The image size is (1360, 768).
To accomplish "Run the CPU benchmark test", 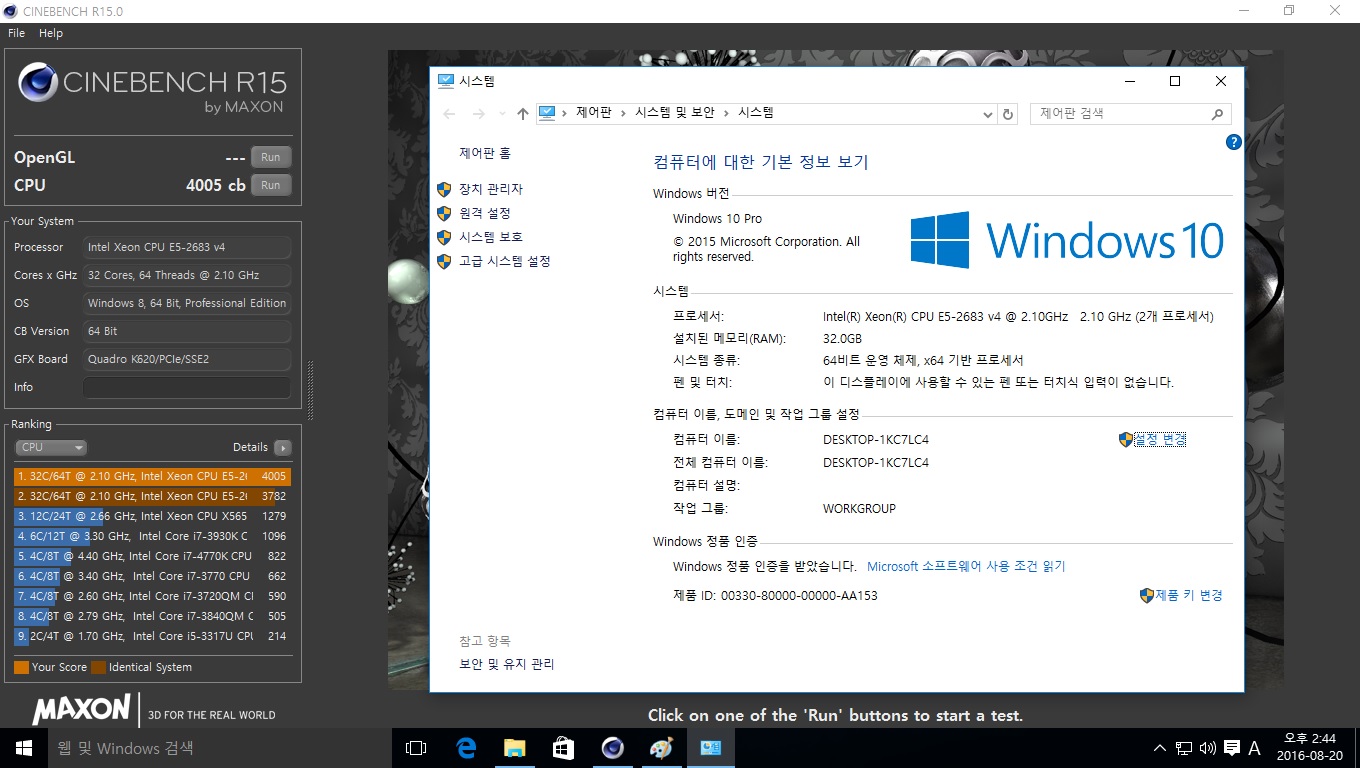I will (271, 185).
